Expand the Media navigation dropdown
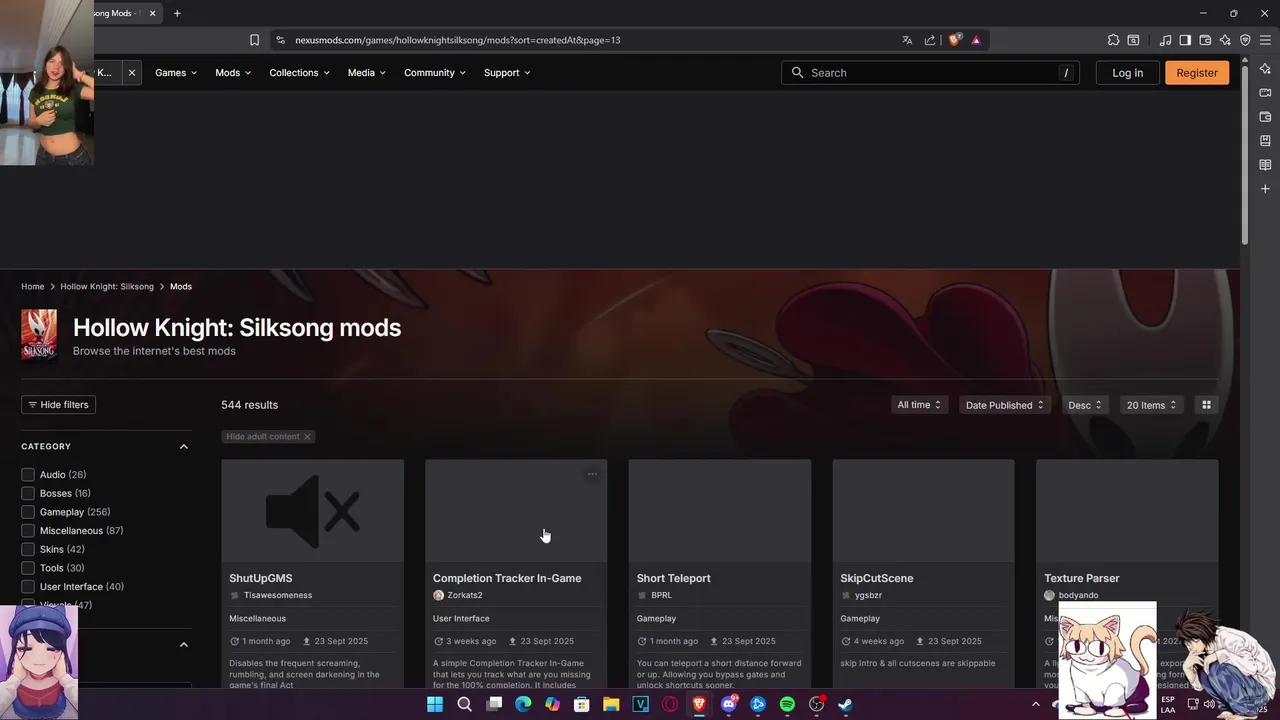 point(366,73)
